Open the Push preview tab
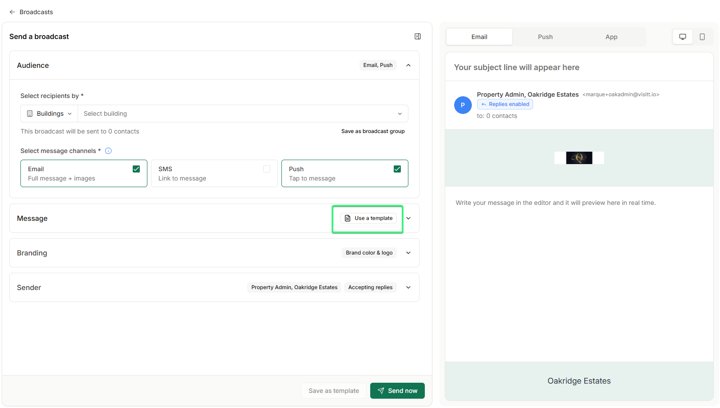 [x=545, y=37]
